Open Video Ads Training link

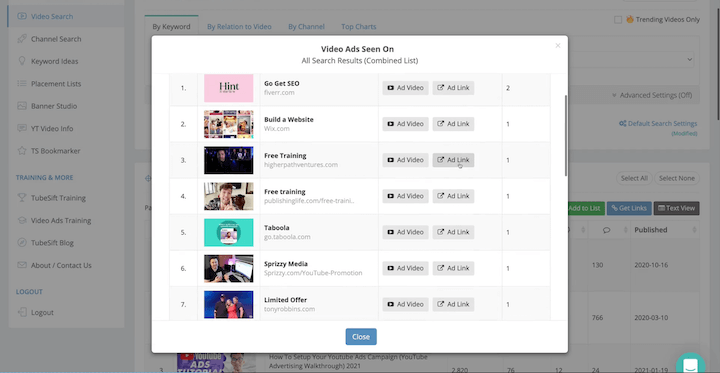click(61, 220)
